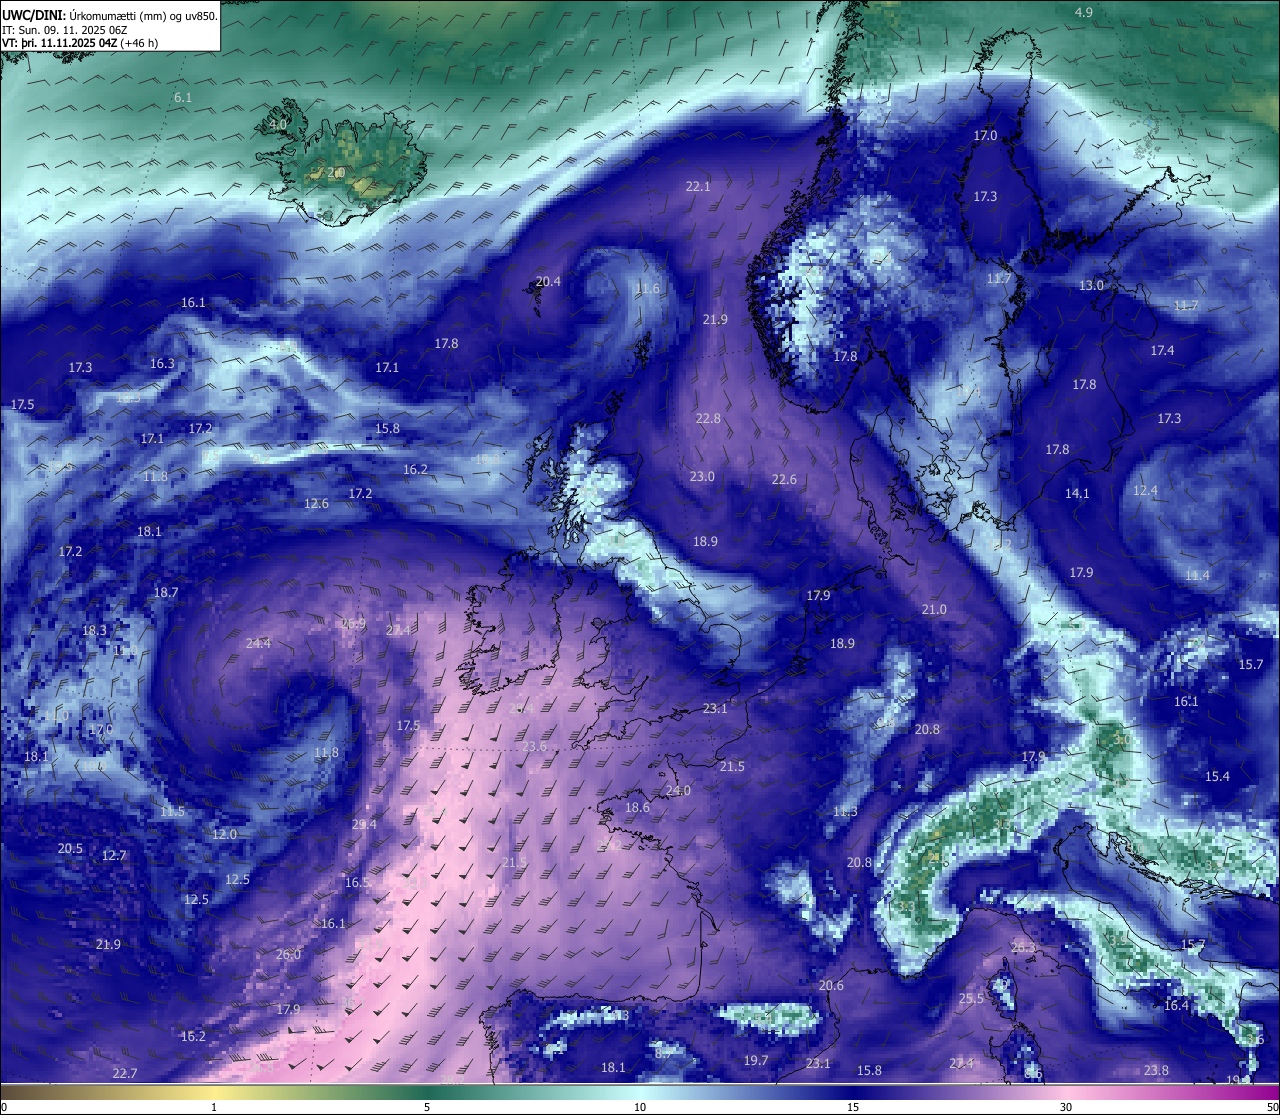This screenshot has height=1115, width=1280.
Task: Click the map value "14.1"
Action: [1077, 493]
